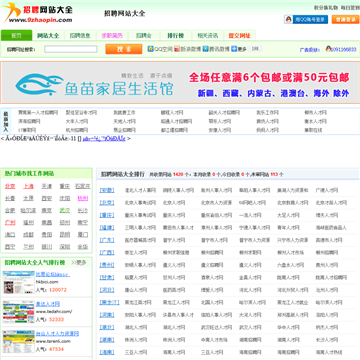This screenshot has height=360, width=360.
Task: Click 兼职在线 in the top links block
Action: pos(313,130)
